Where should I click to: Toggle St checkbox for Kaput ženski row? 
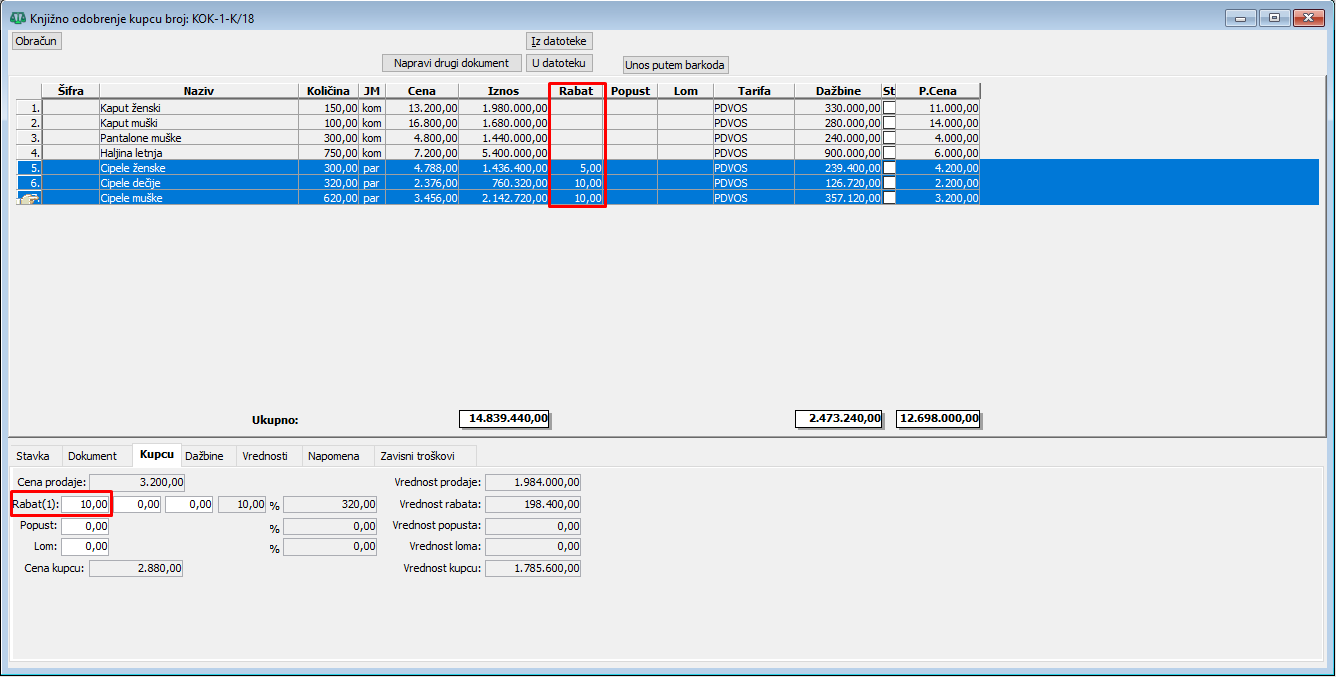pos(889,108)
